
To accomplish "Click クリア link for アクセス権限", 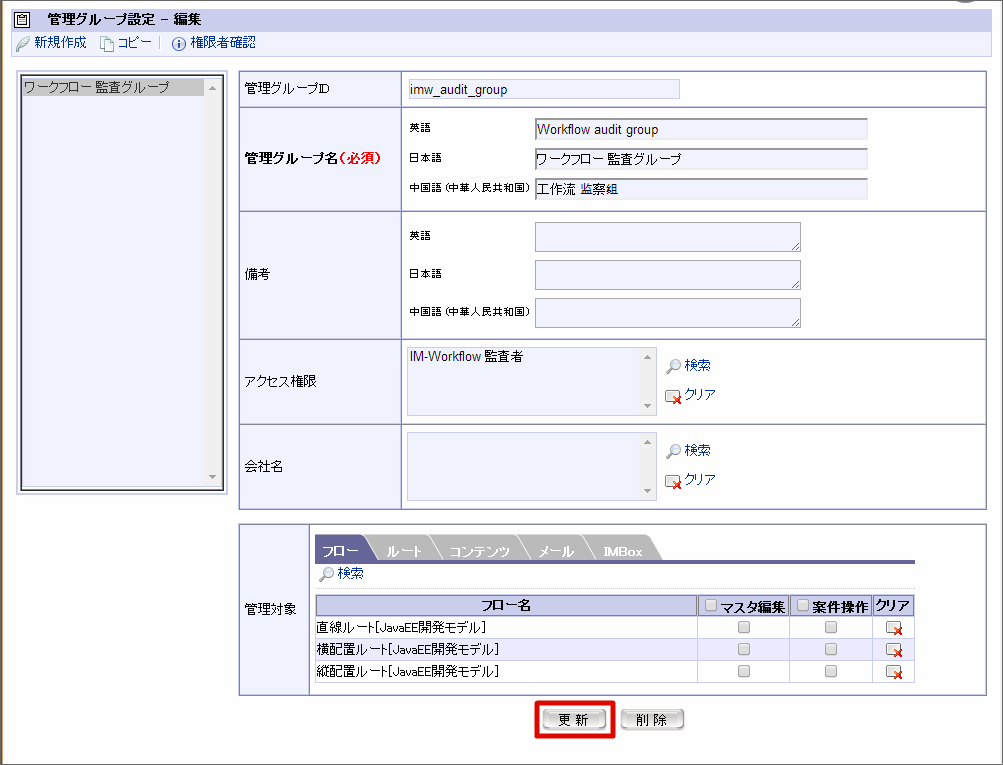I will (700, 395).
